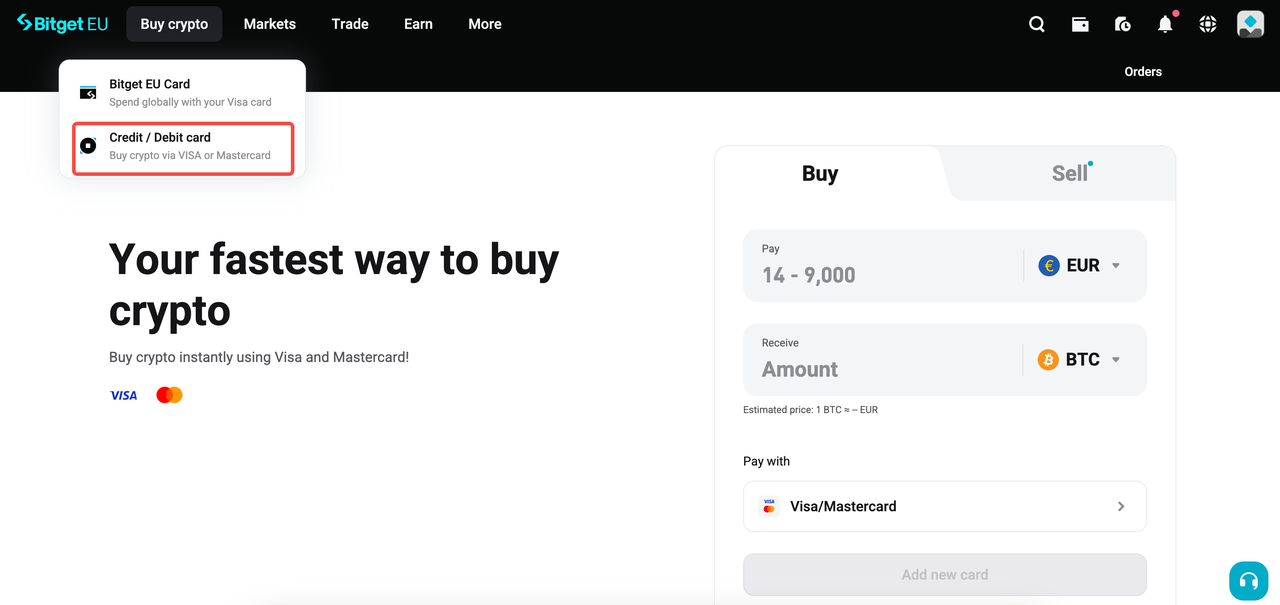This screenshot has width=1280, height=605.
Task: Expand Visa/Mastercard payment method chevron
Action: (1121, 506)
